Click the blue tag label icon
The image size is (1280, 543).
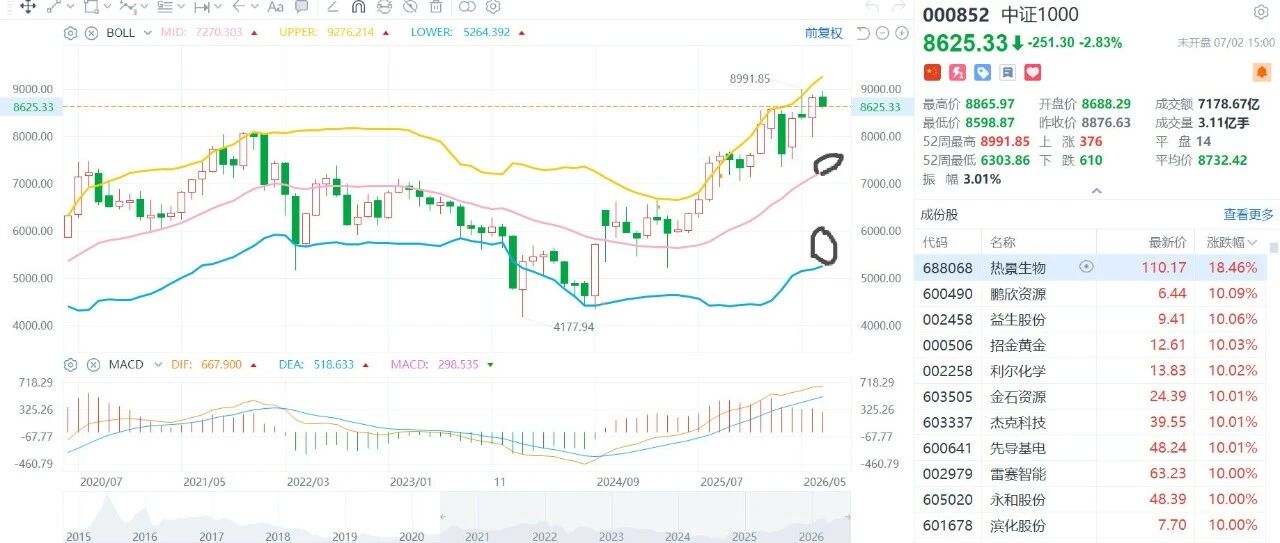[982, 73]
